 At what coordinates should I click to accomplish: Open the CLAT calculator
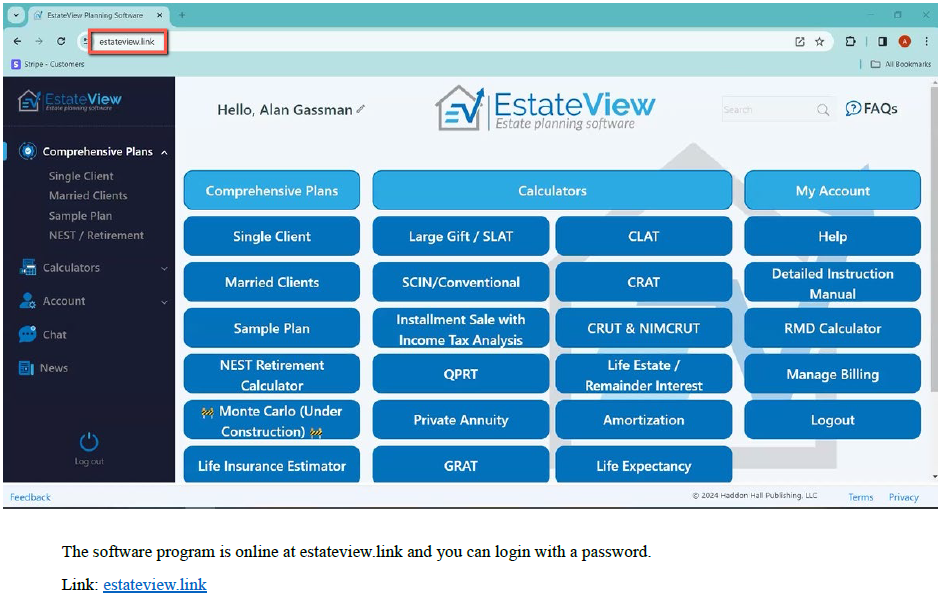click(644, 237)
